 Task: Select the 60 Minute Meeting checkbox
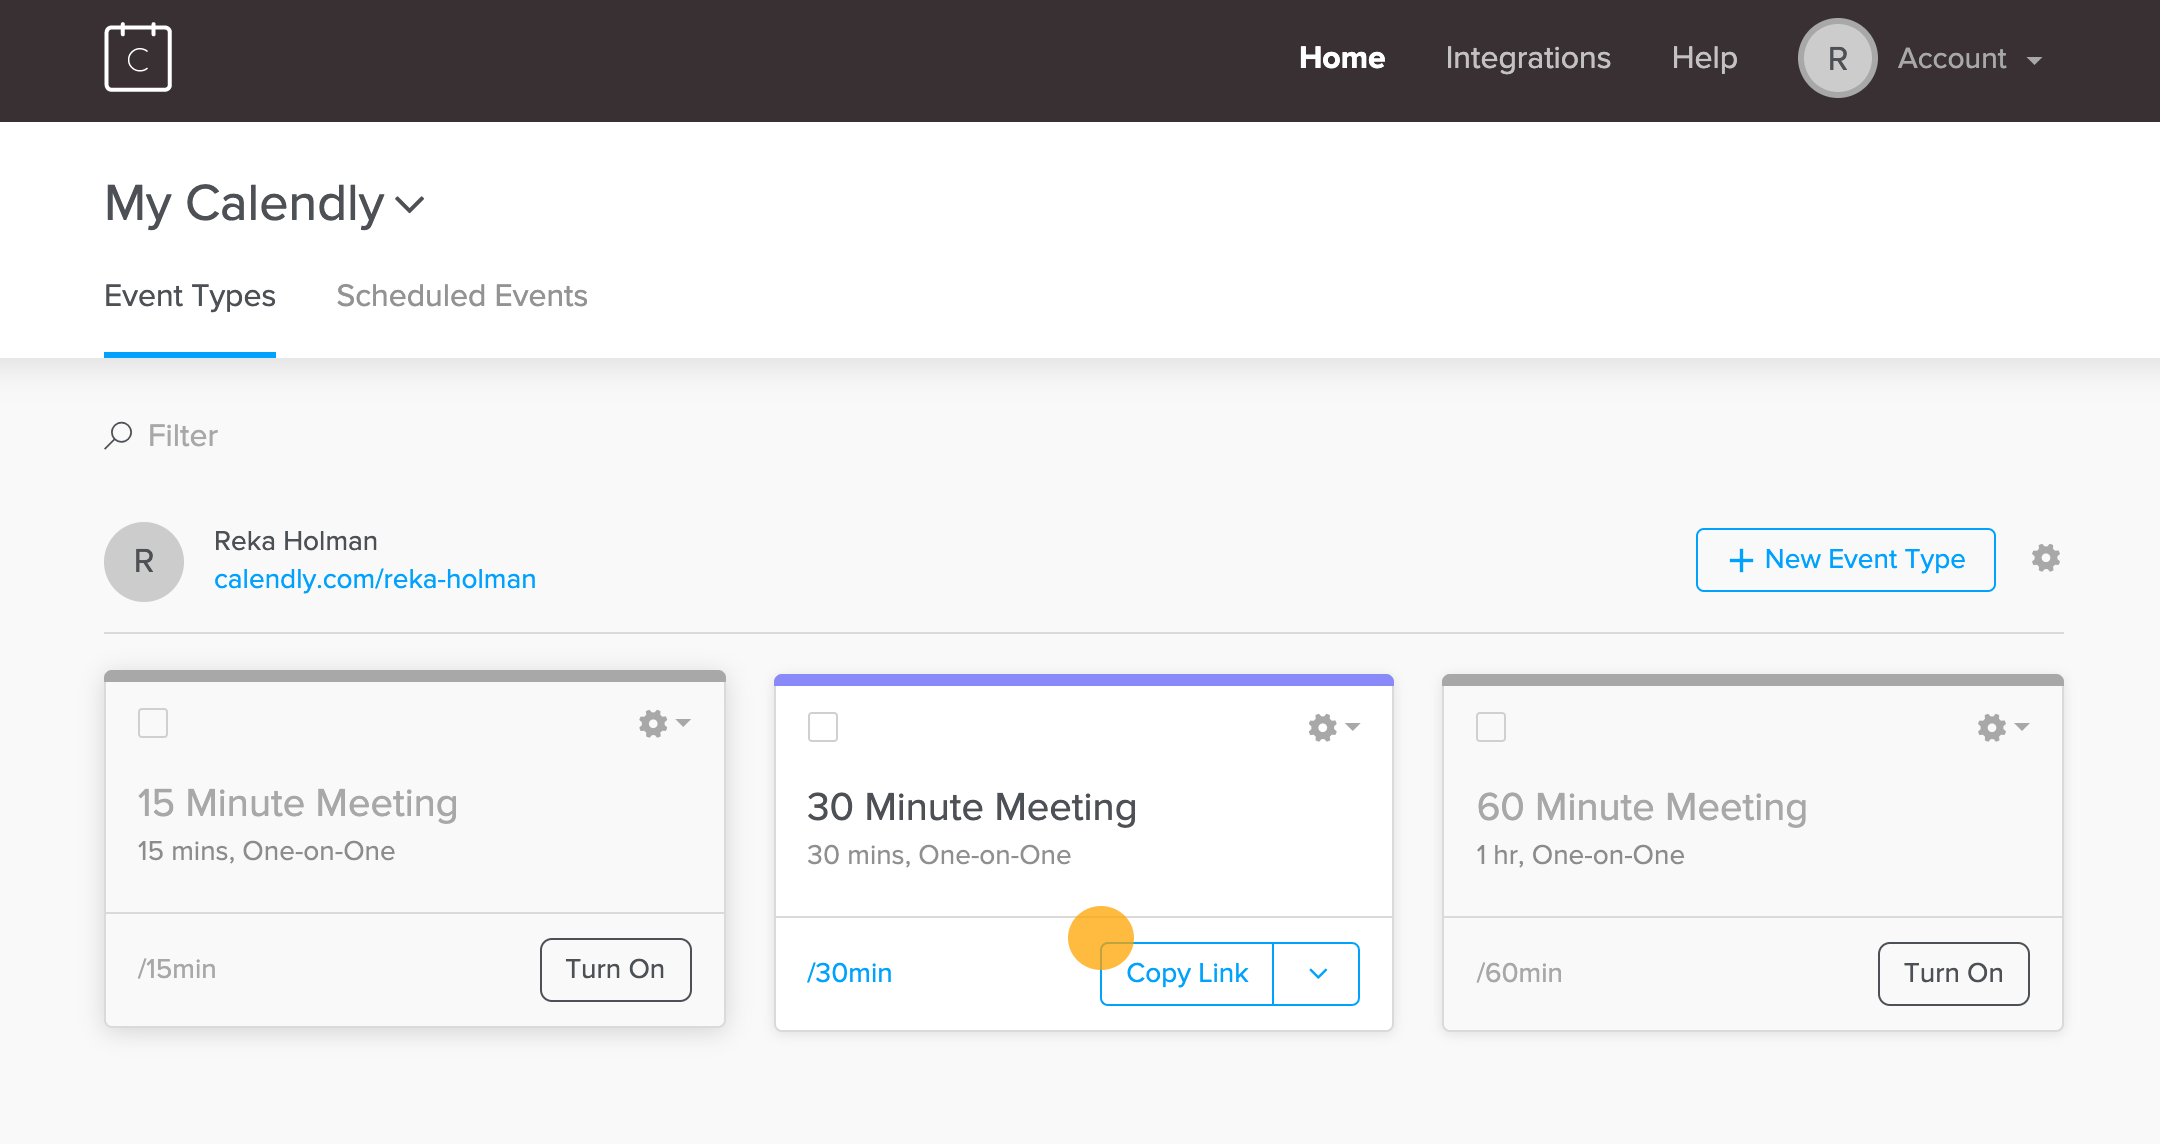1491,727
